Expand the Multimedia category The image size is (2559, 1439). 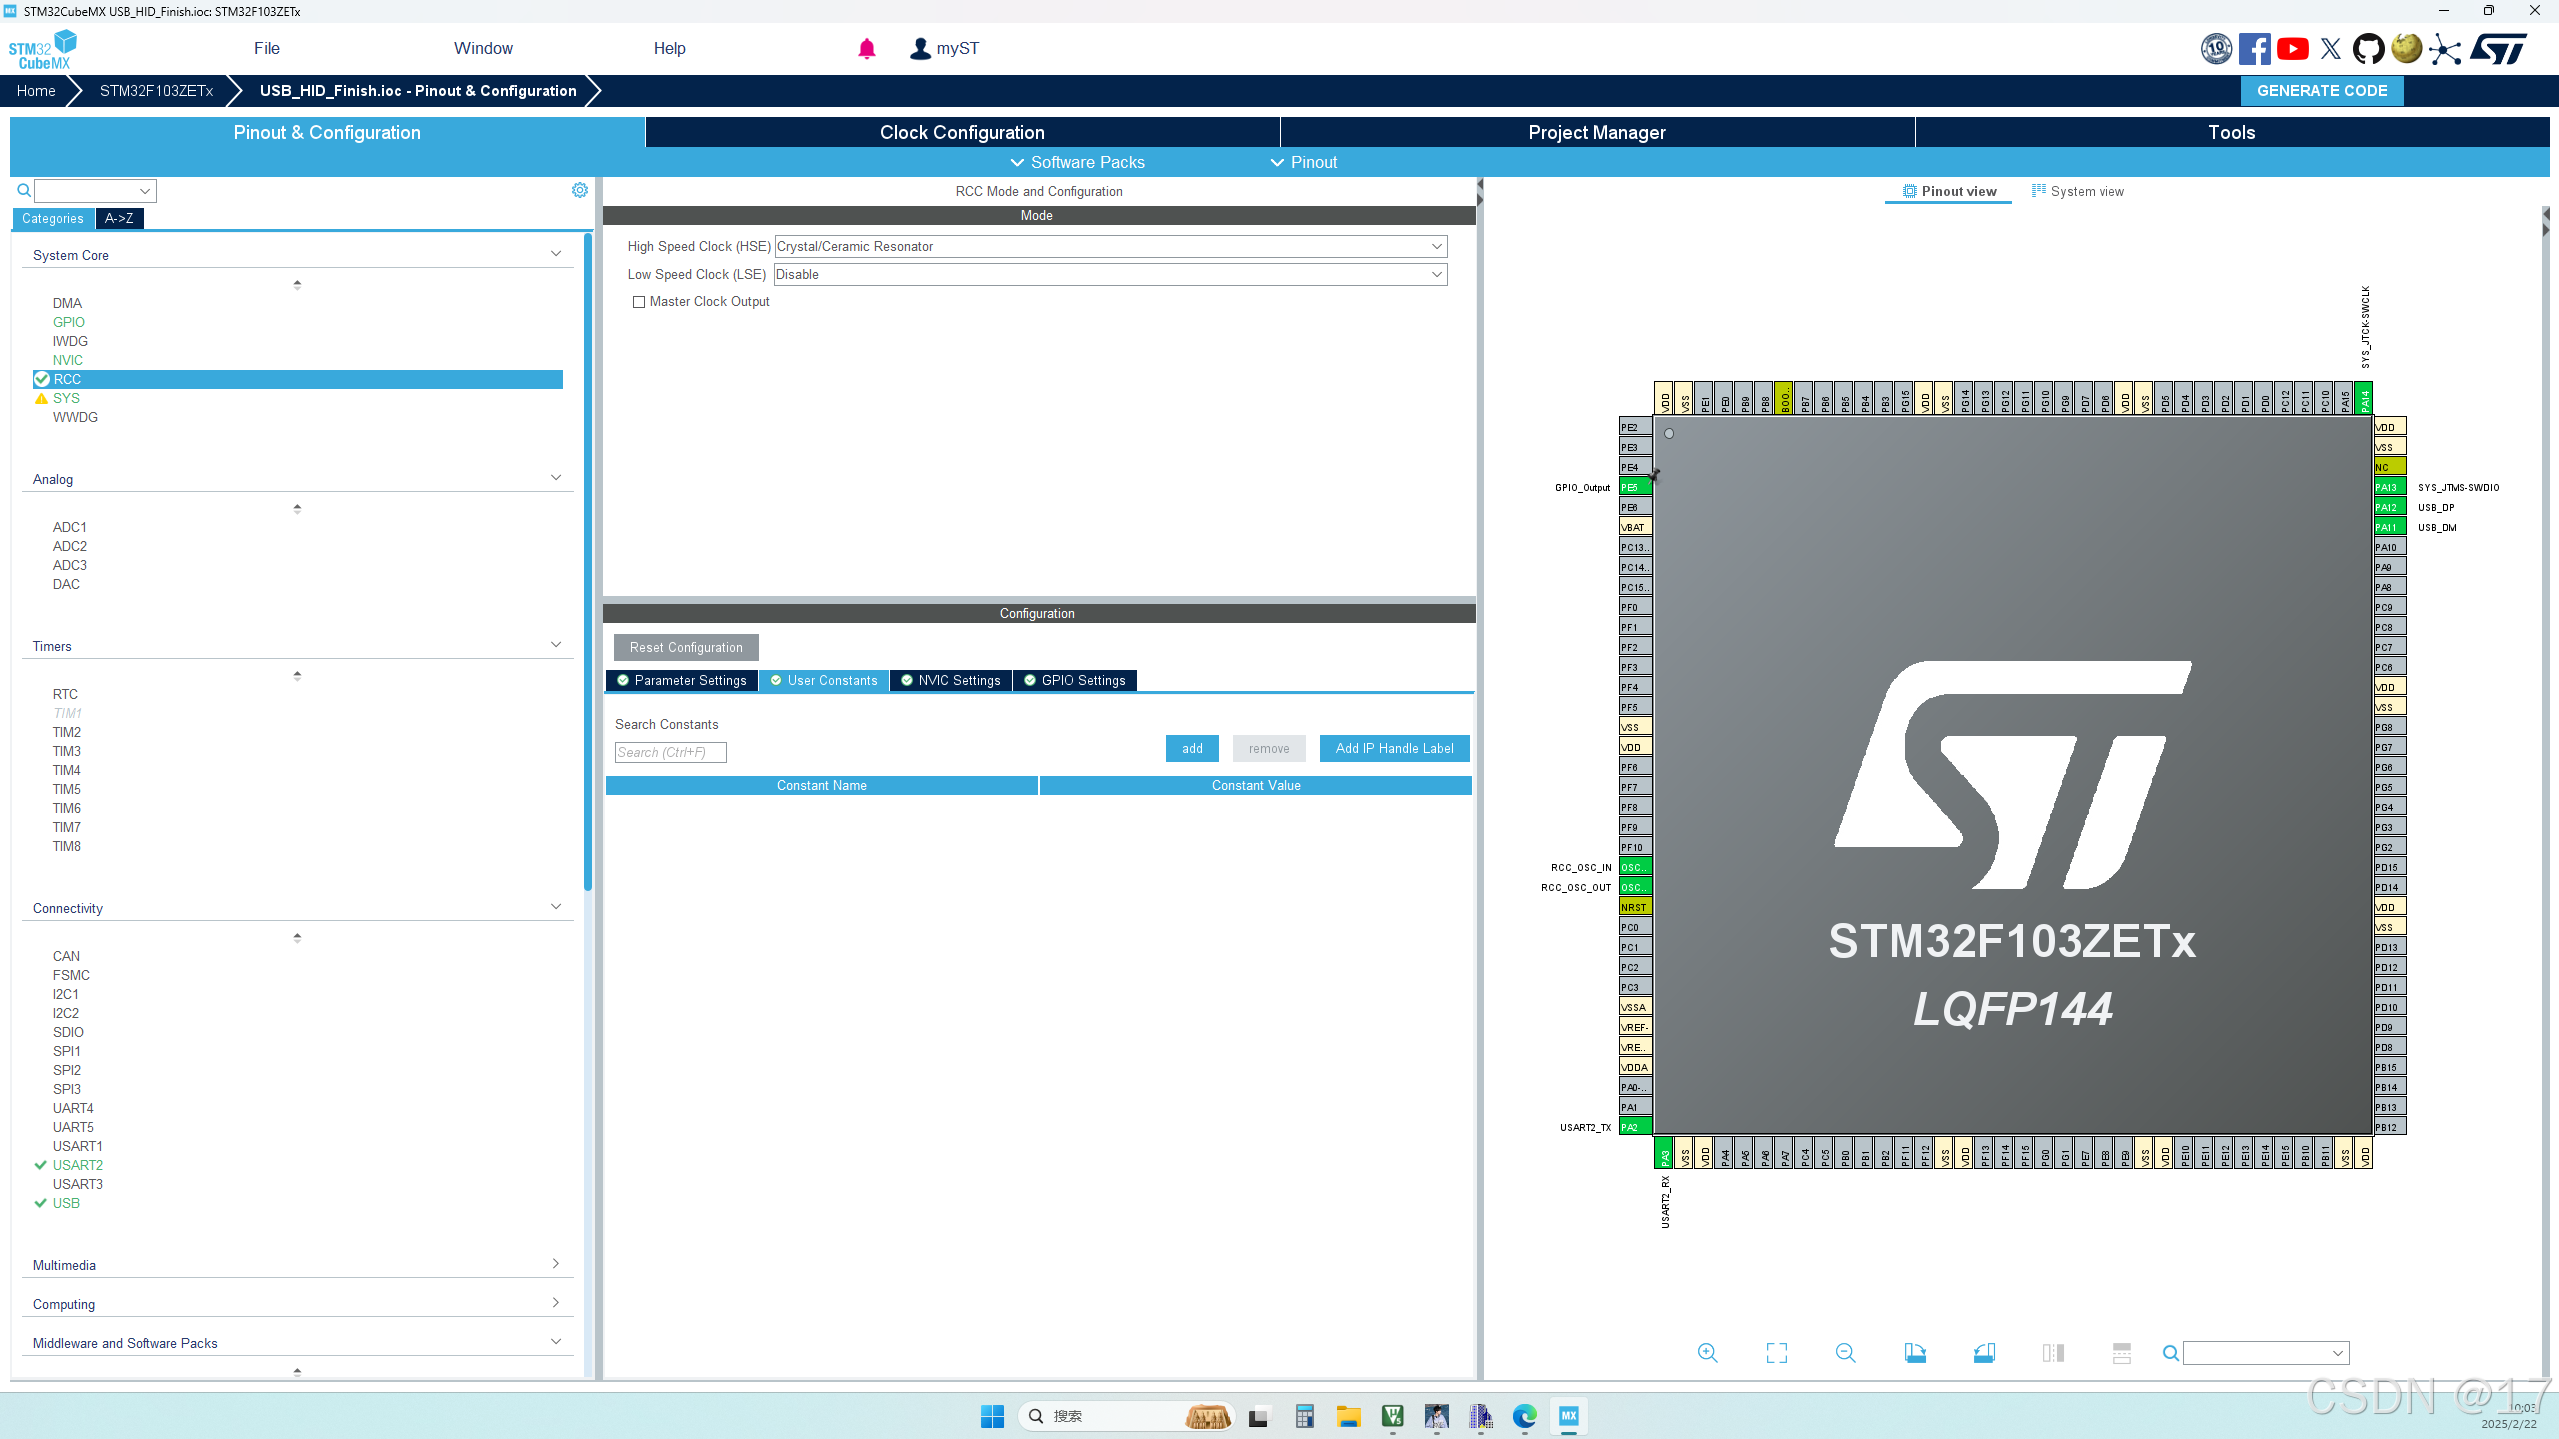click(x=556, y=1263)
